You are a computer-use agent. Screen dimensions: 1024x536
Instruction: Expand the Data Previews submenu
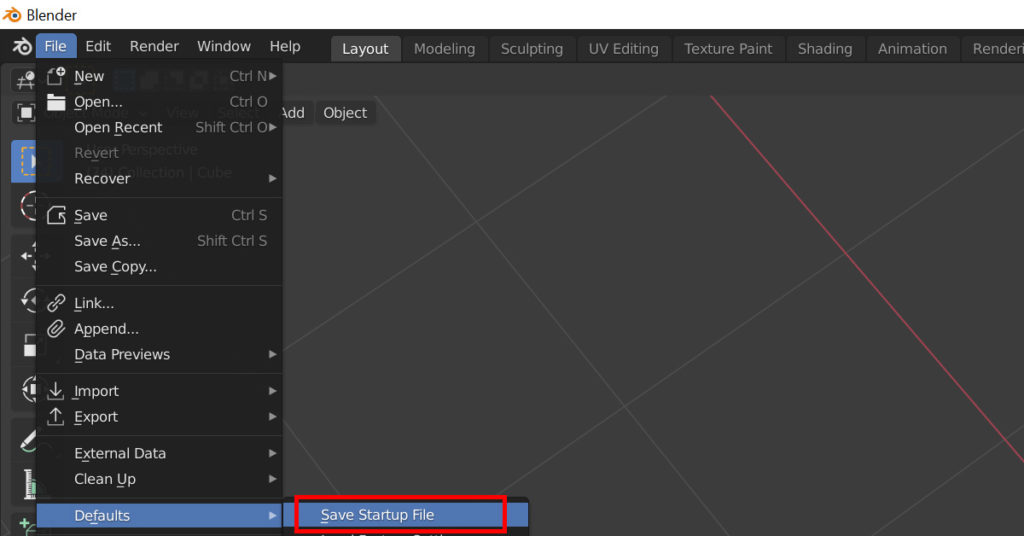[x=159, y=355]
